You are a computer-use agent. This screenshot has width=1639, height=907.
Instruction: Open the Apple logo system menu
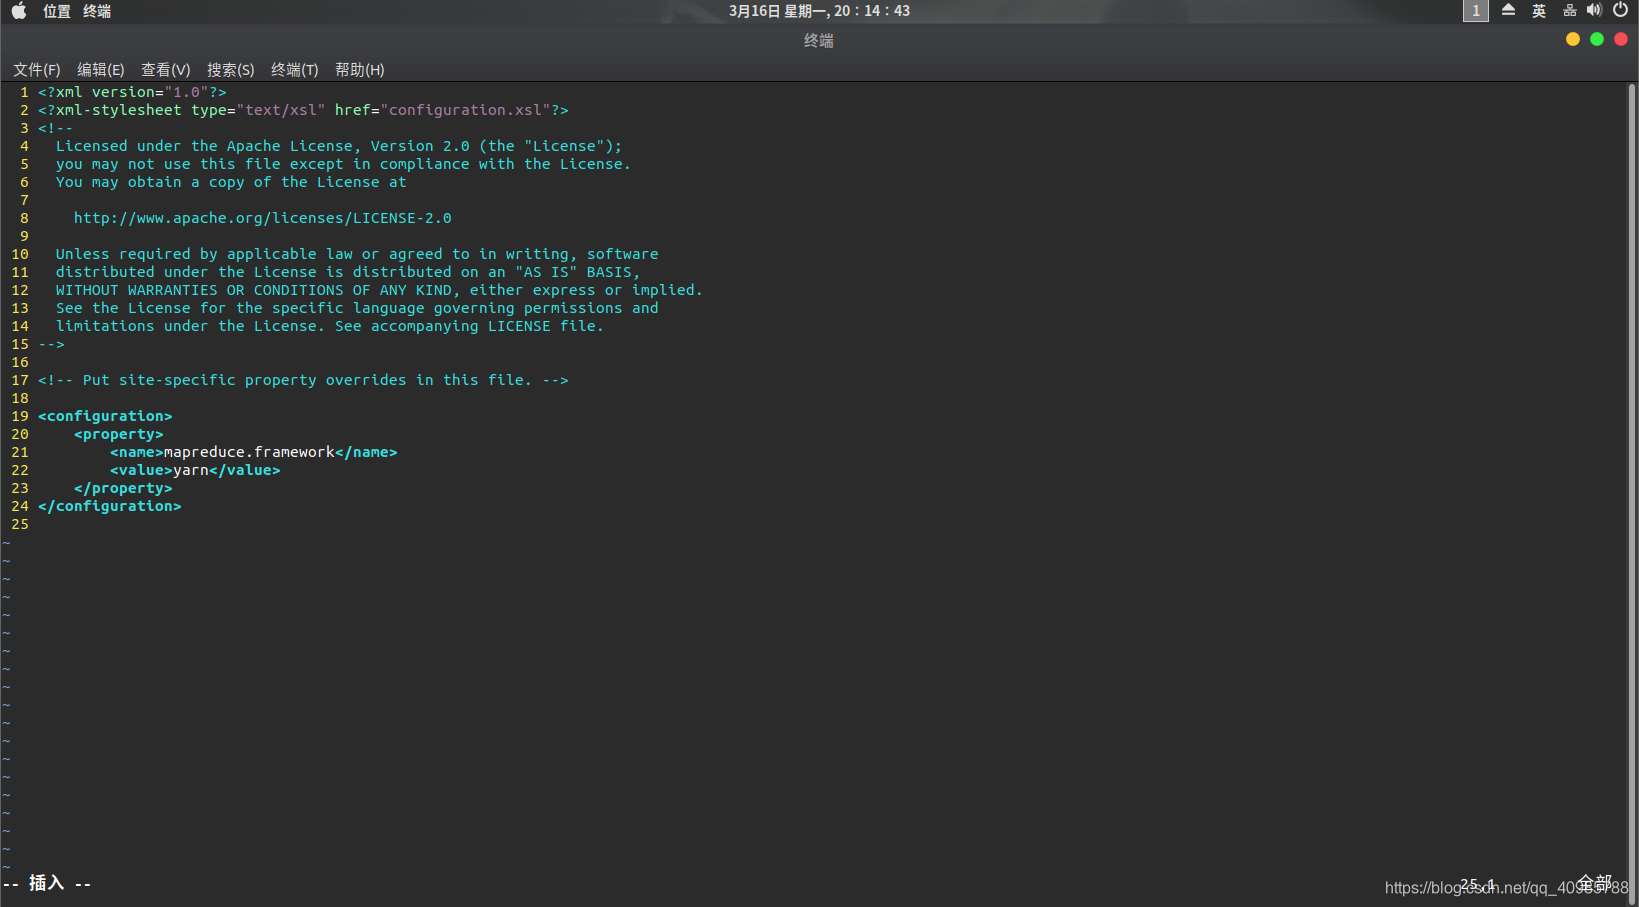[x=18, y=11]
